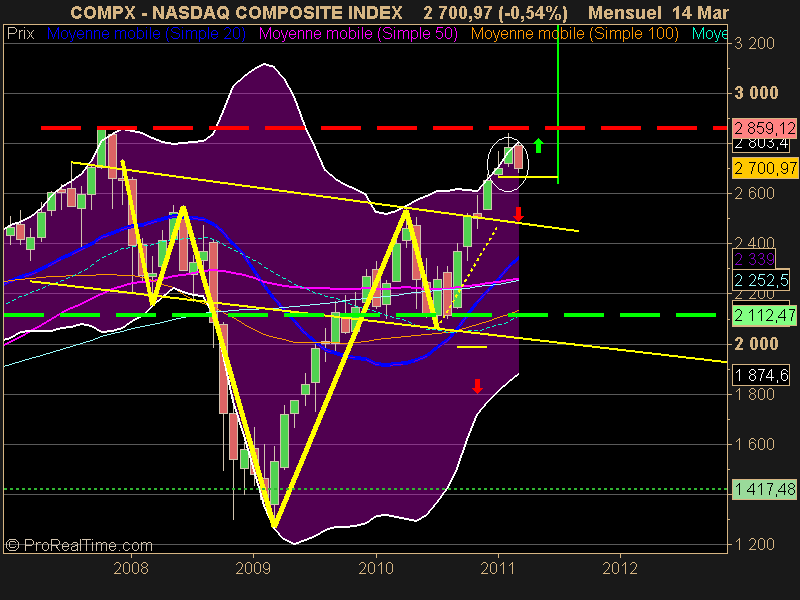Click the green price tag 2 112,47

tap(764, 315)
